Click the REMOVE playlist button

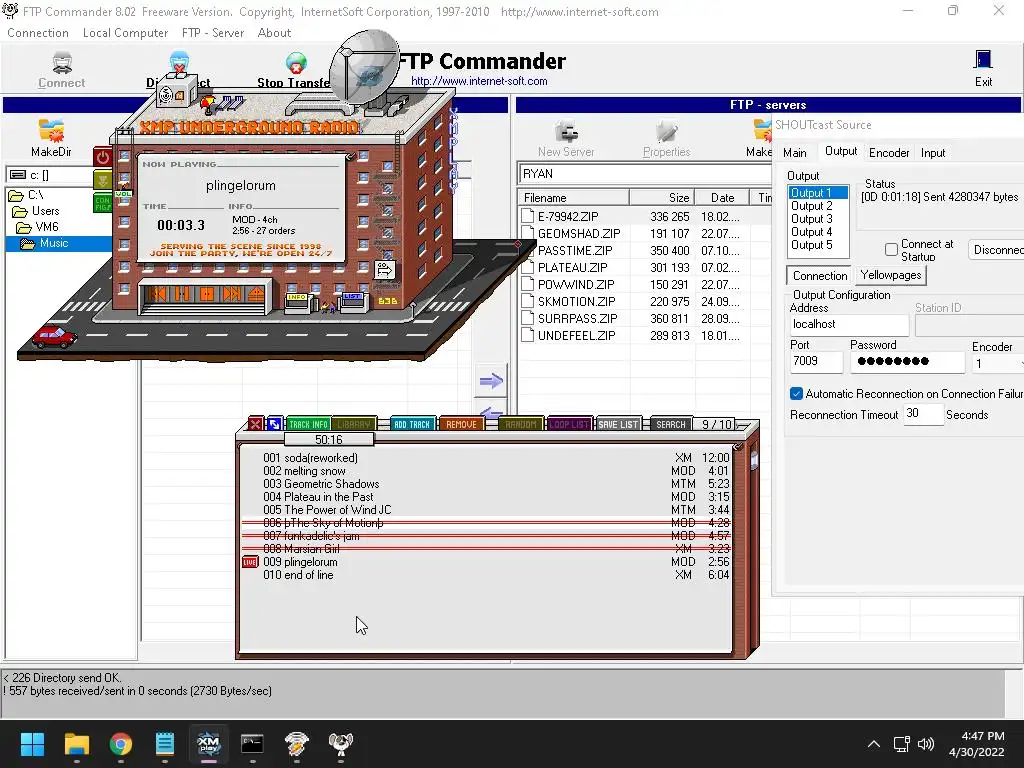461,424
